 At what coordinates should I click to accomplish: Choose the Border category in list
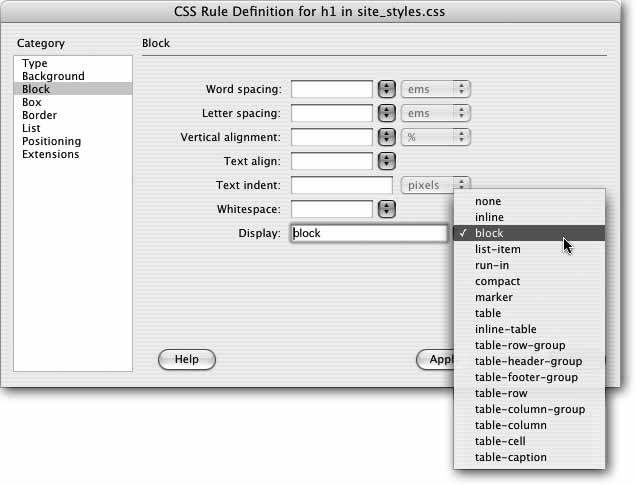point(40,115)
